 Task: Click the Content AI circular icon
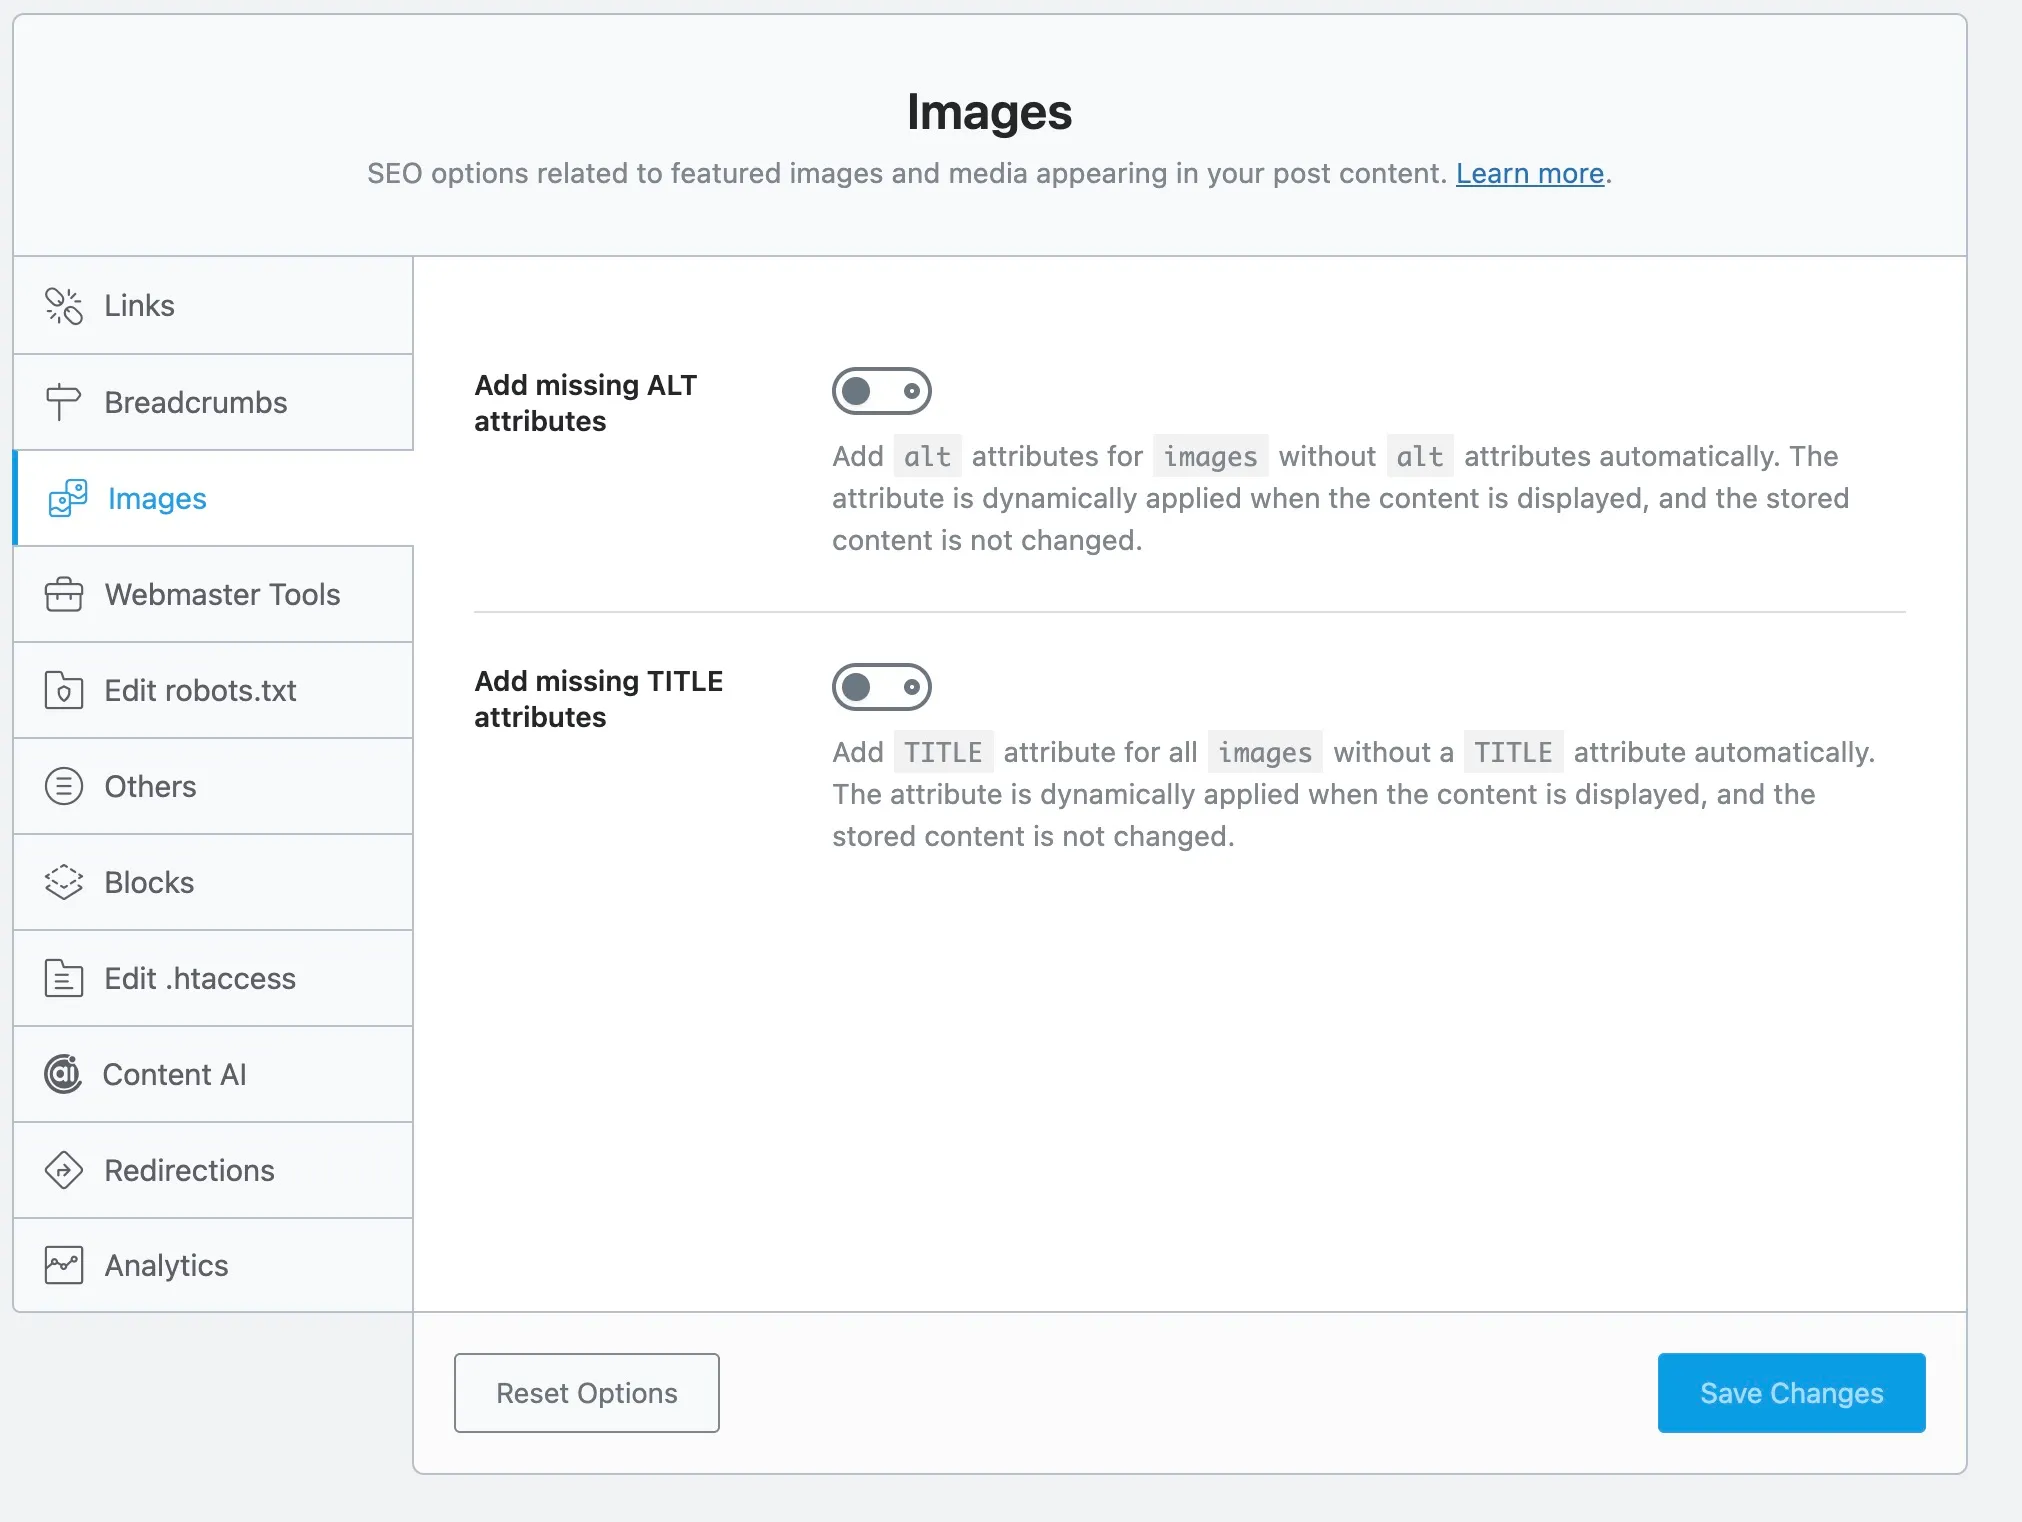(x=63, y=1074)
